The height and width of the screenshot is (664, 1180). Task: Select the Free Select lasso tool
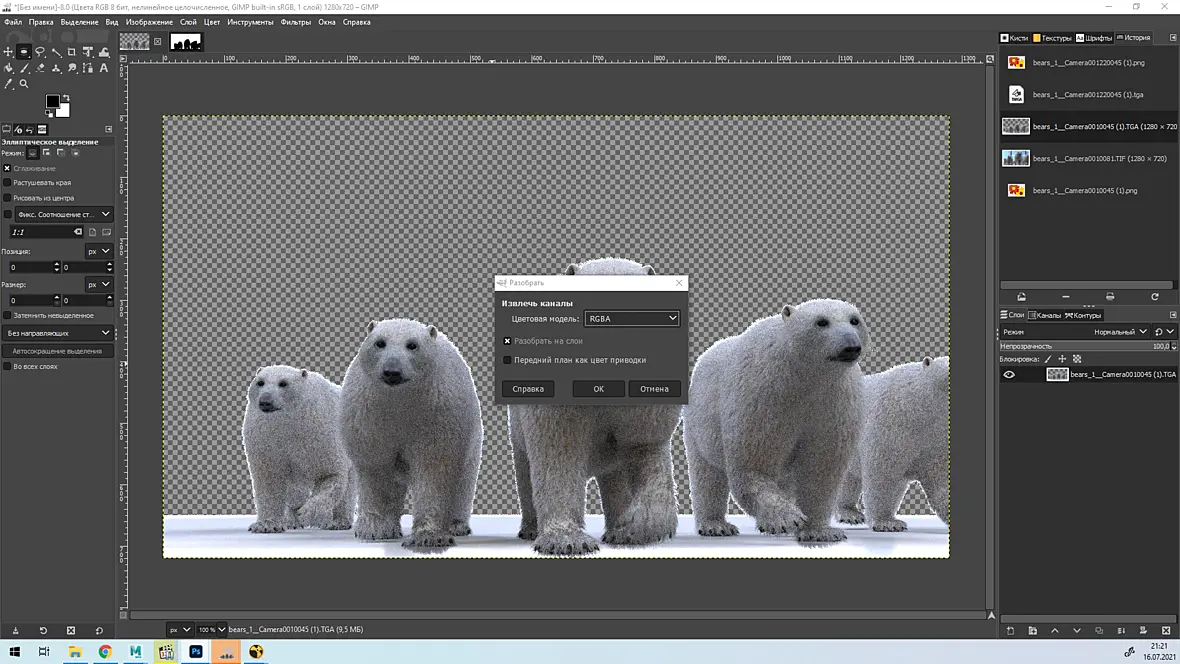(x=40, y=52)
